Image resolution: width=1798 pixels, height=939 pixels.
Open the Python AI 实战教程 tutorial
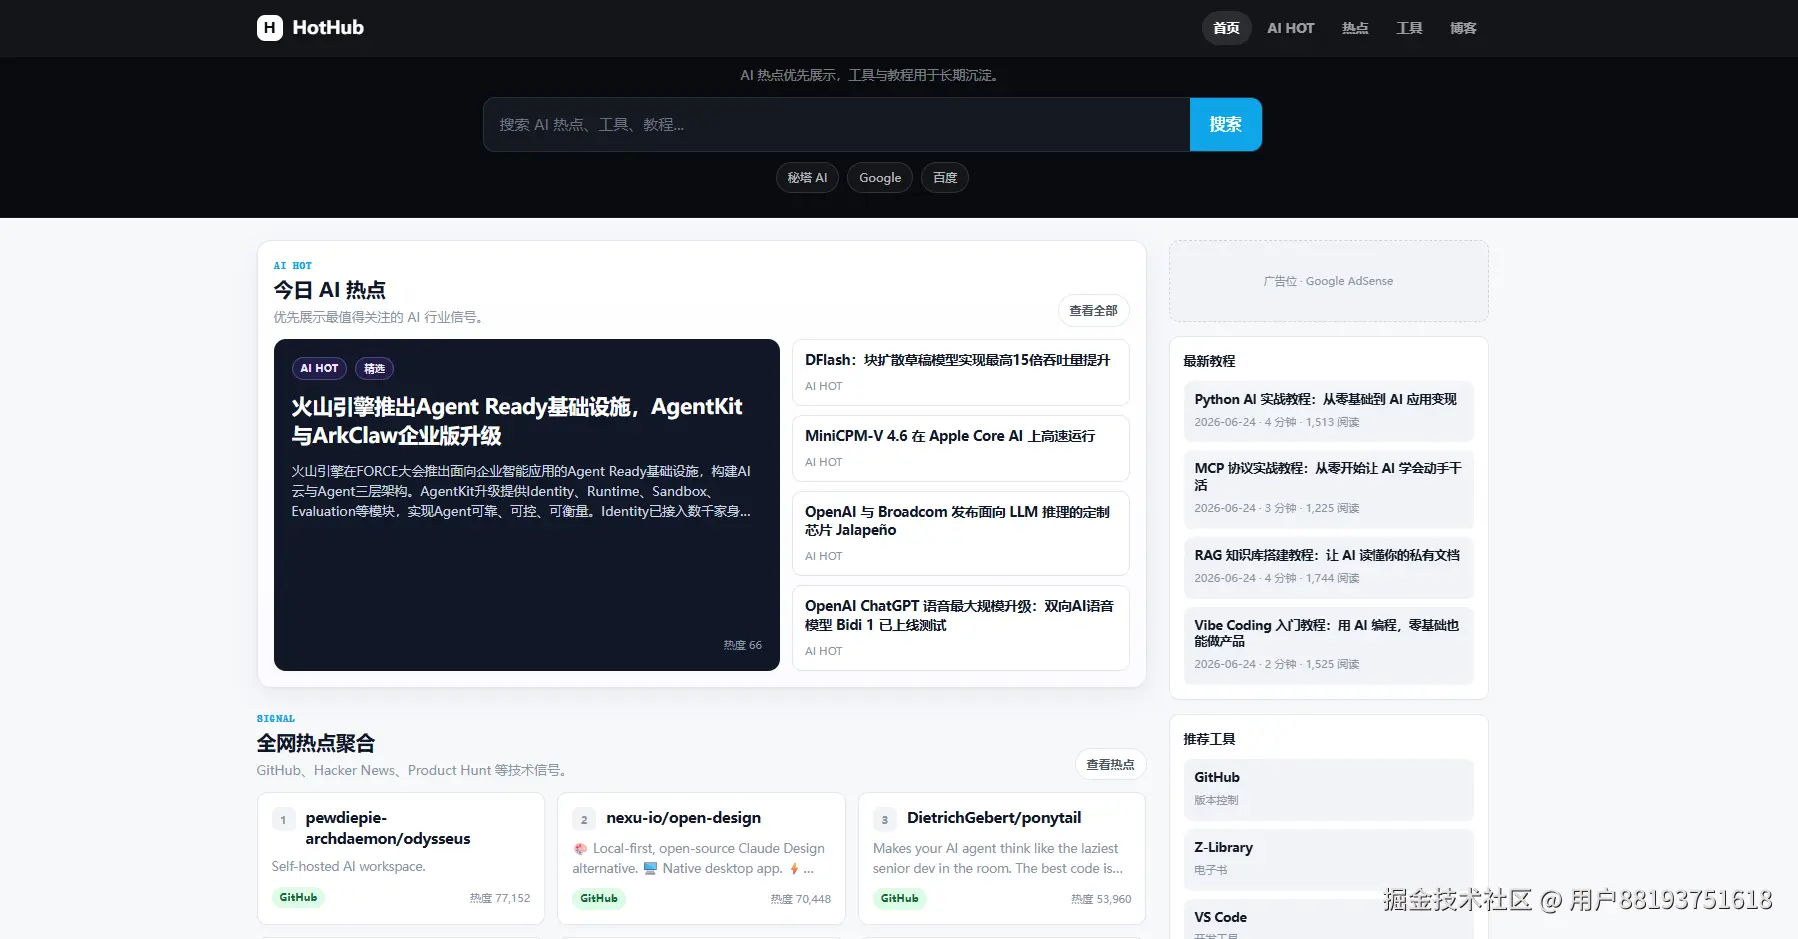tap(1328, 411)
